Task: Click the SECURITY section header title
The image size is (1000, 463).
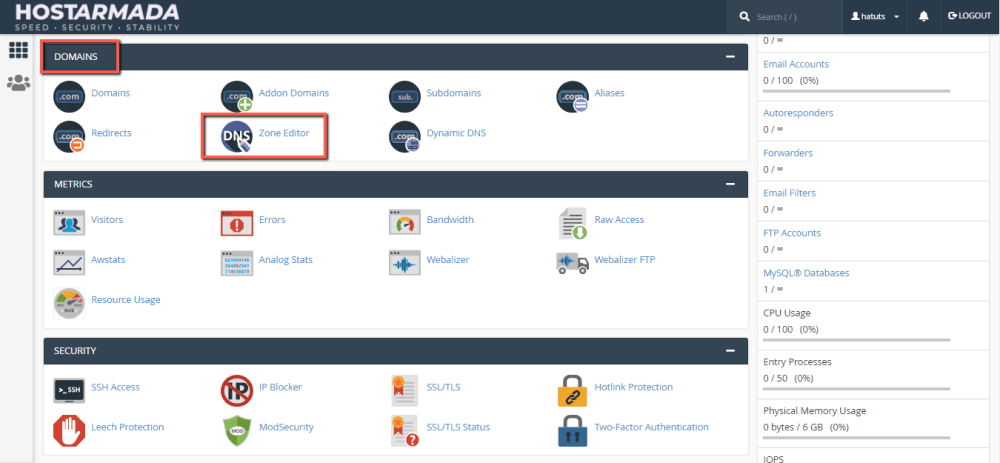Action: (x=75, y=351)
